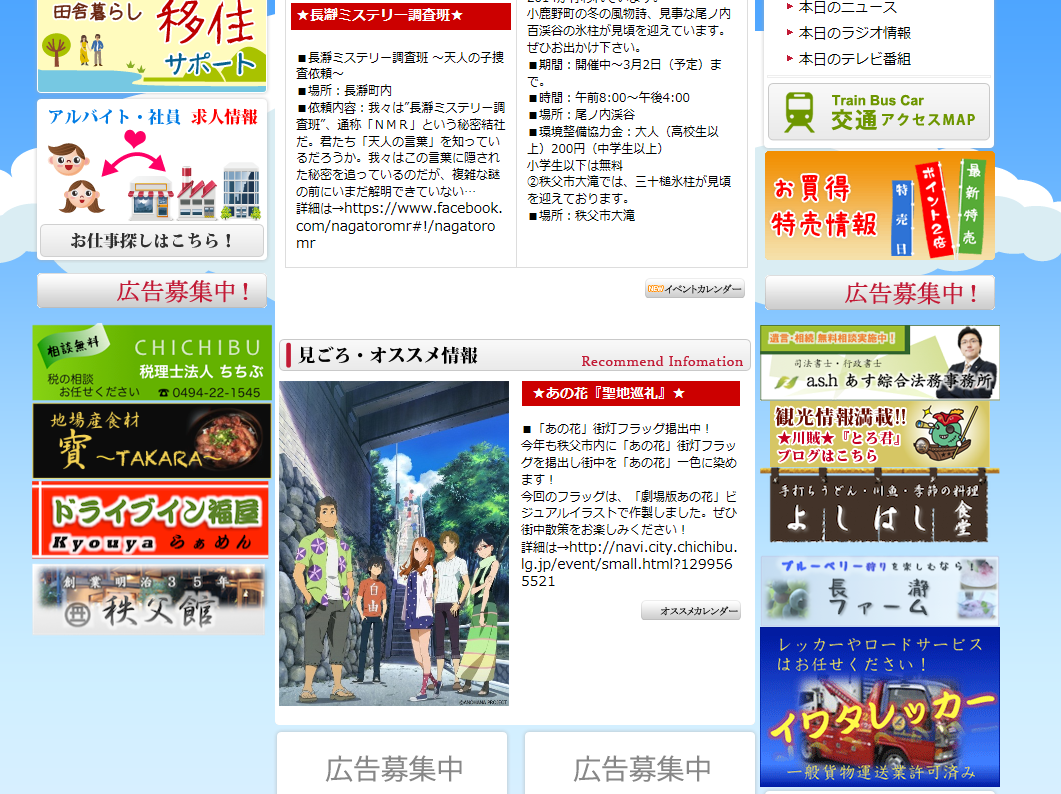Open the a.s.h あす綜合法務事務所 banner
1061x794 pixels.
tap(880, 363)
